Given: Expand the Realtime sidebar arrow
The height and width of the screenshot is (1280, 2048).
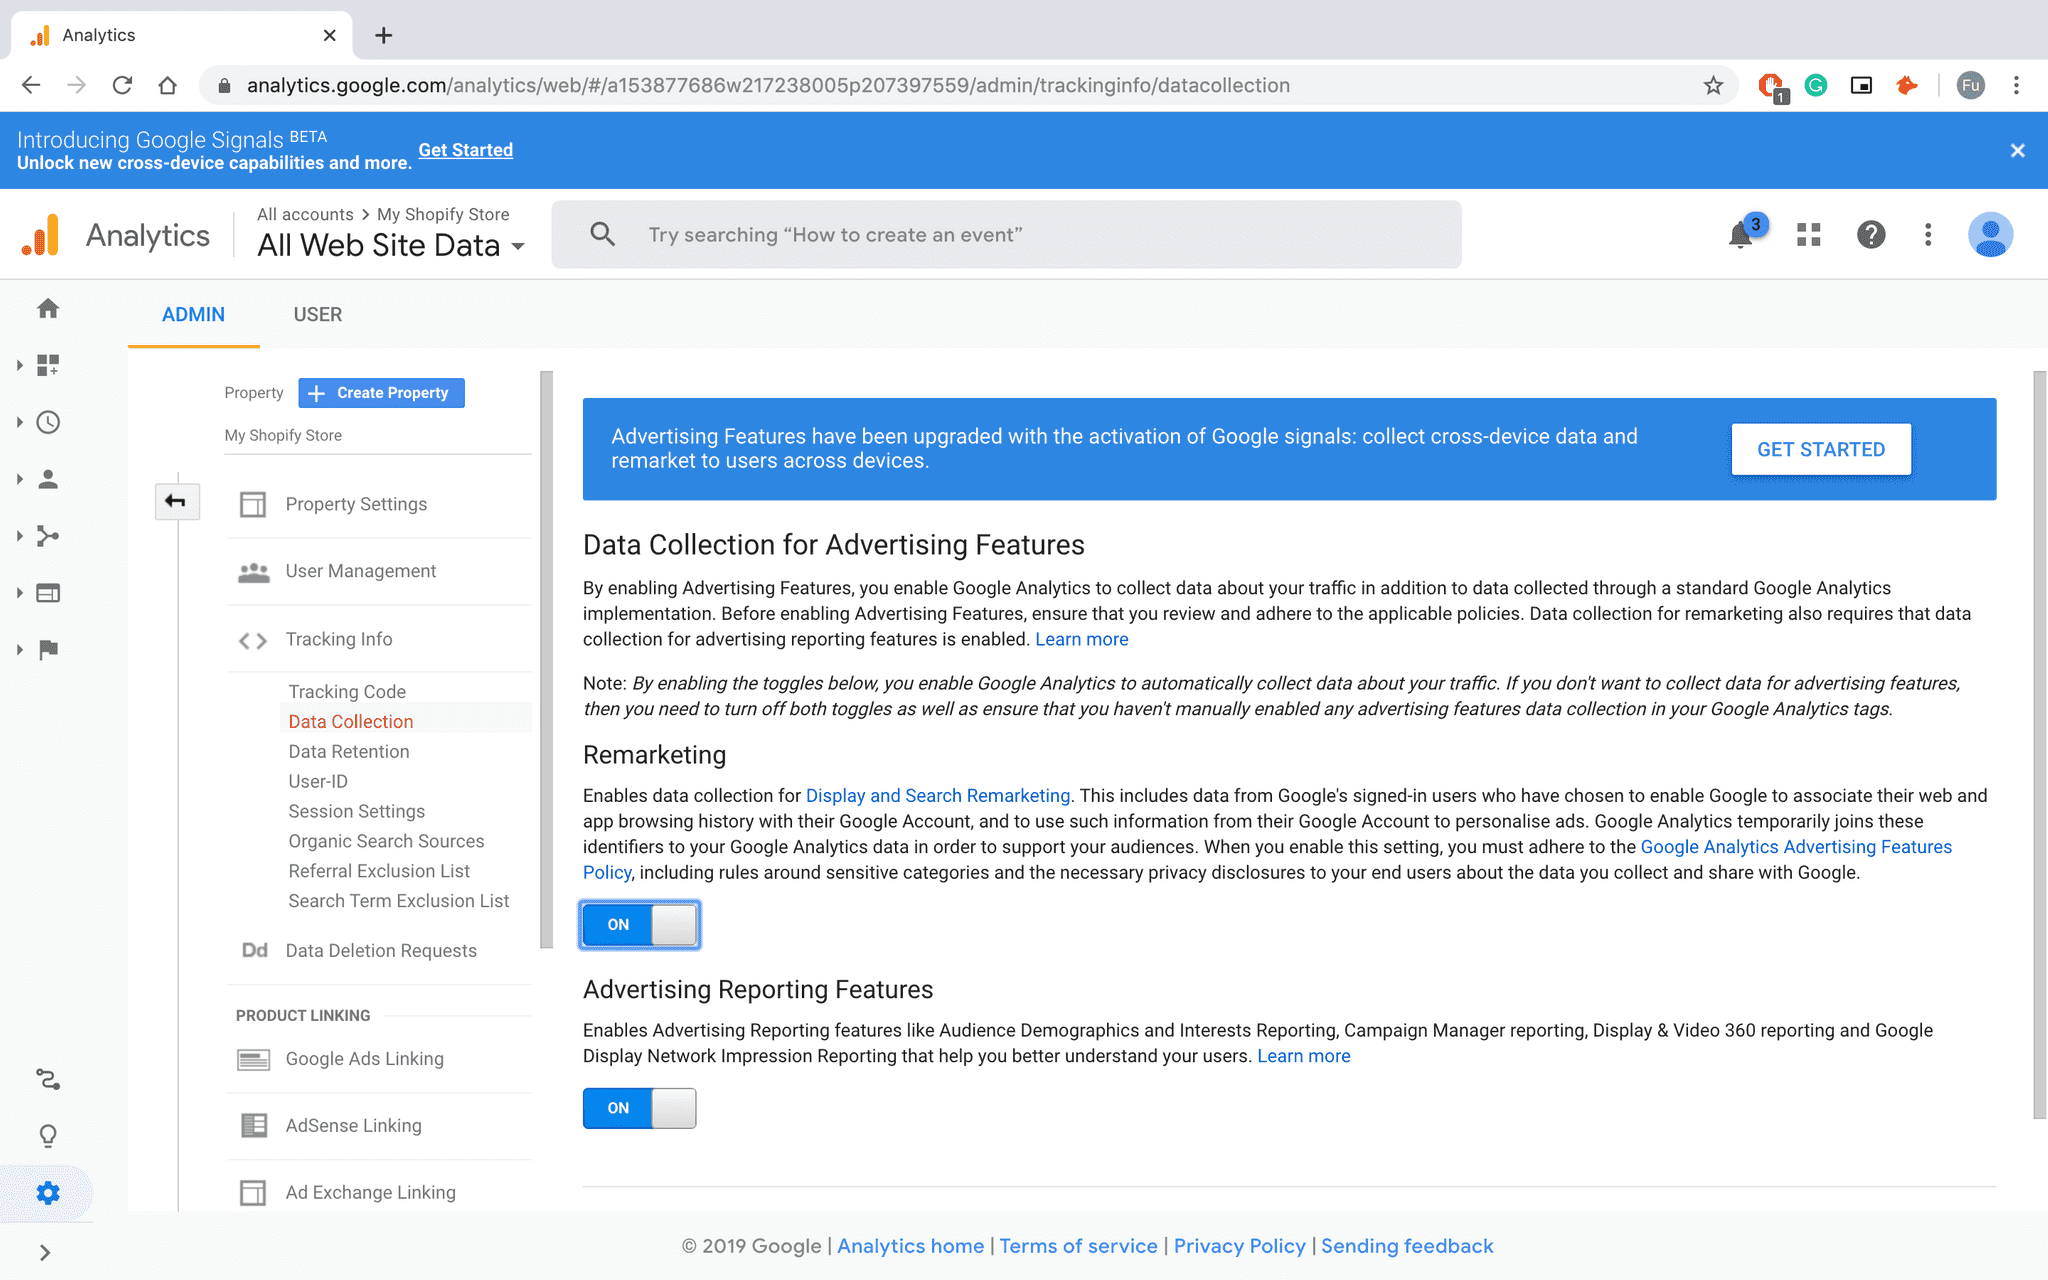Looking at the screenshot, I should [19, 422].
